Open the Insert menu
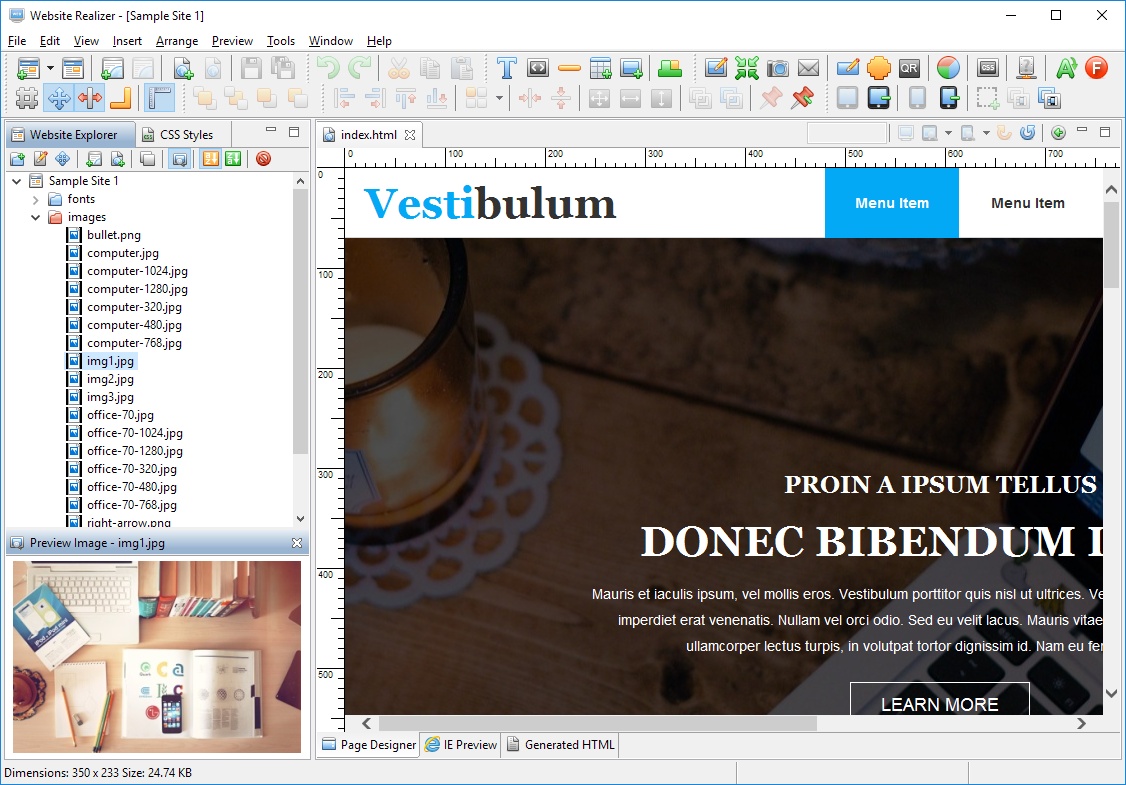Viewport: 1126px width, 785px height. click(127, 41)
